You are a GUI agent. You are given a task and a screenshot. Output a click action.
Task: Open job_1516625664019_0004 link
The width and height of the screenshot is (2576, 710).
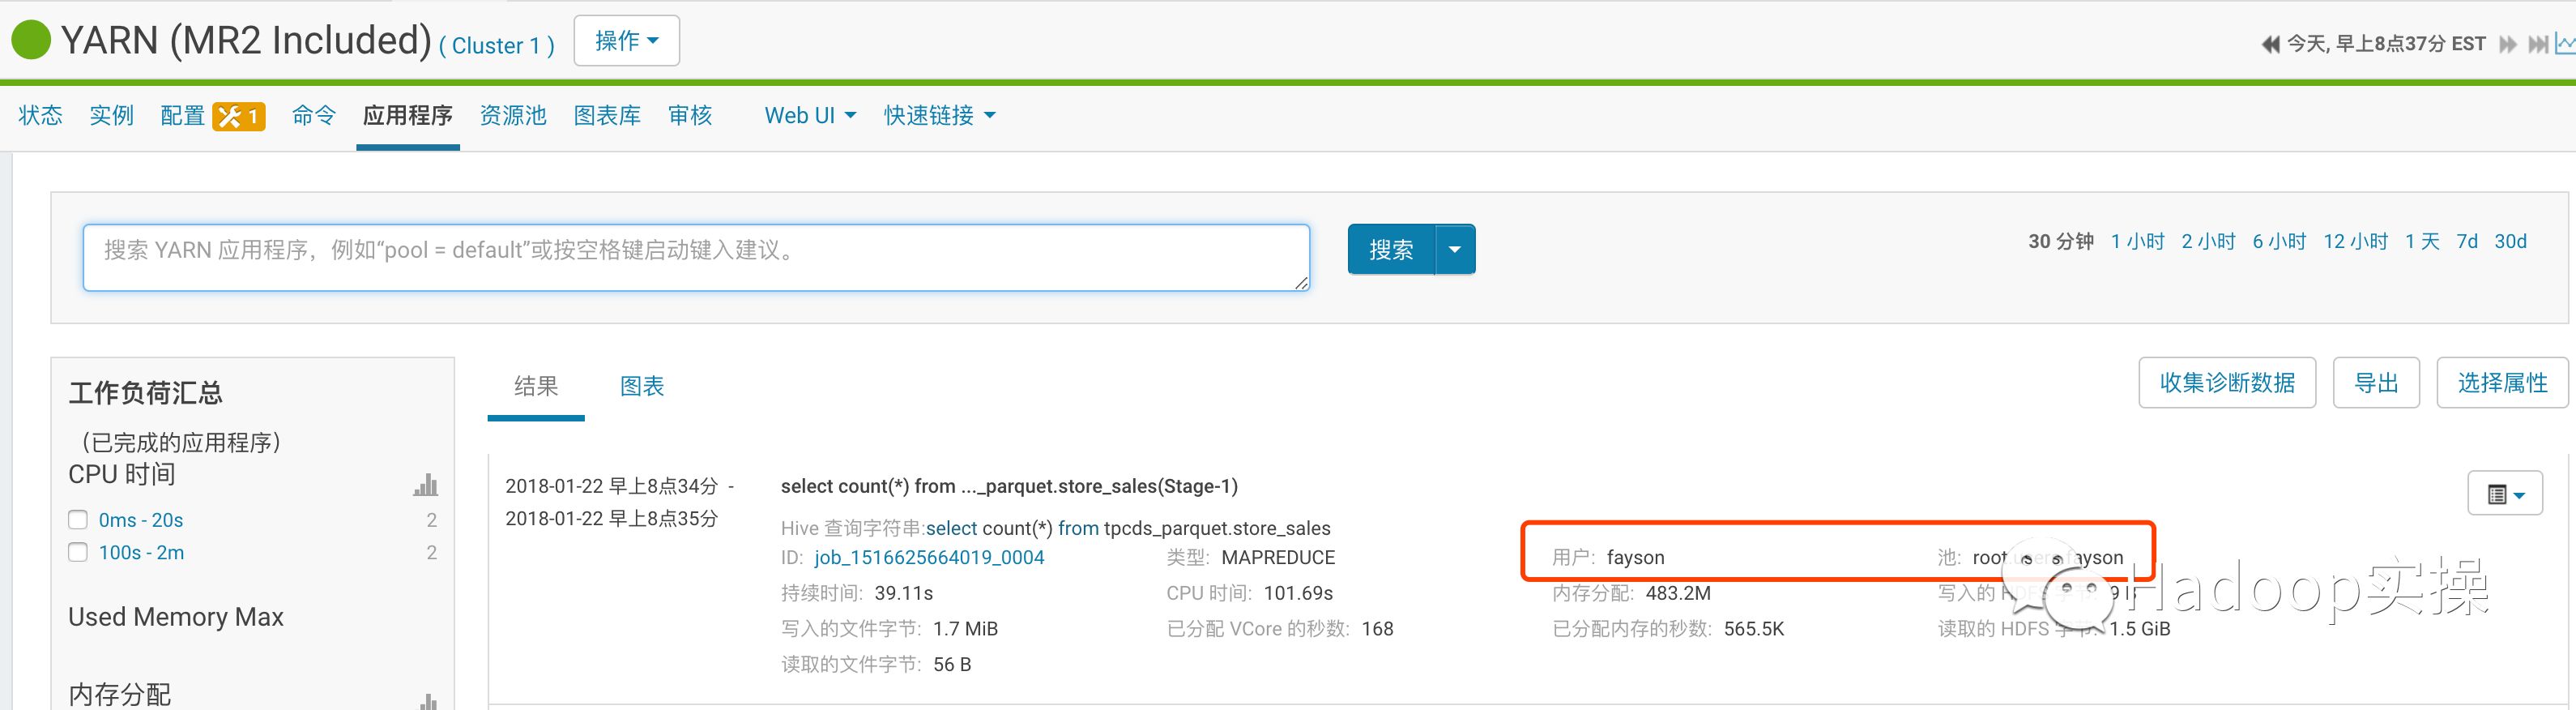[x=929, y=558]
